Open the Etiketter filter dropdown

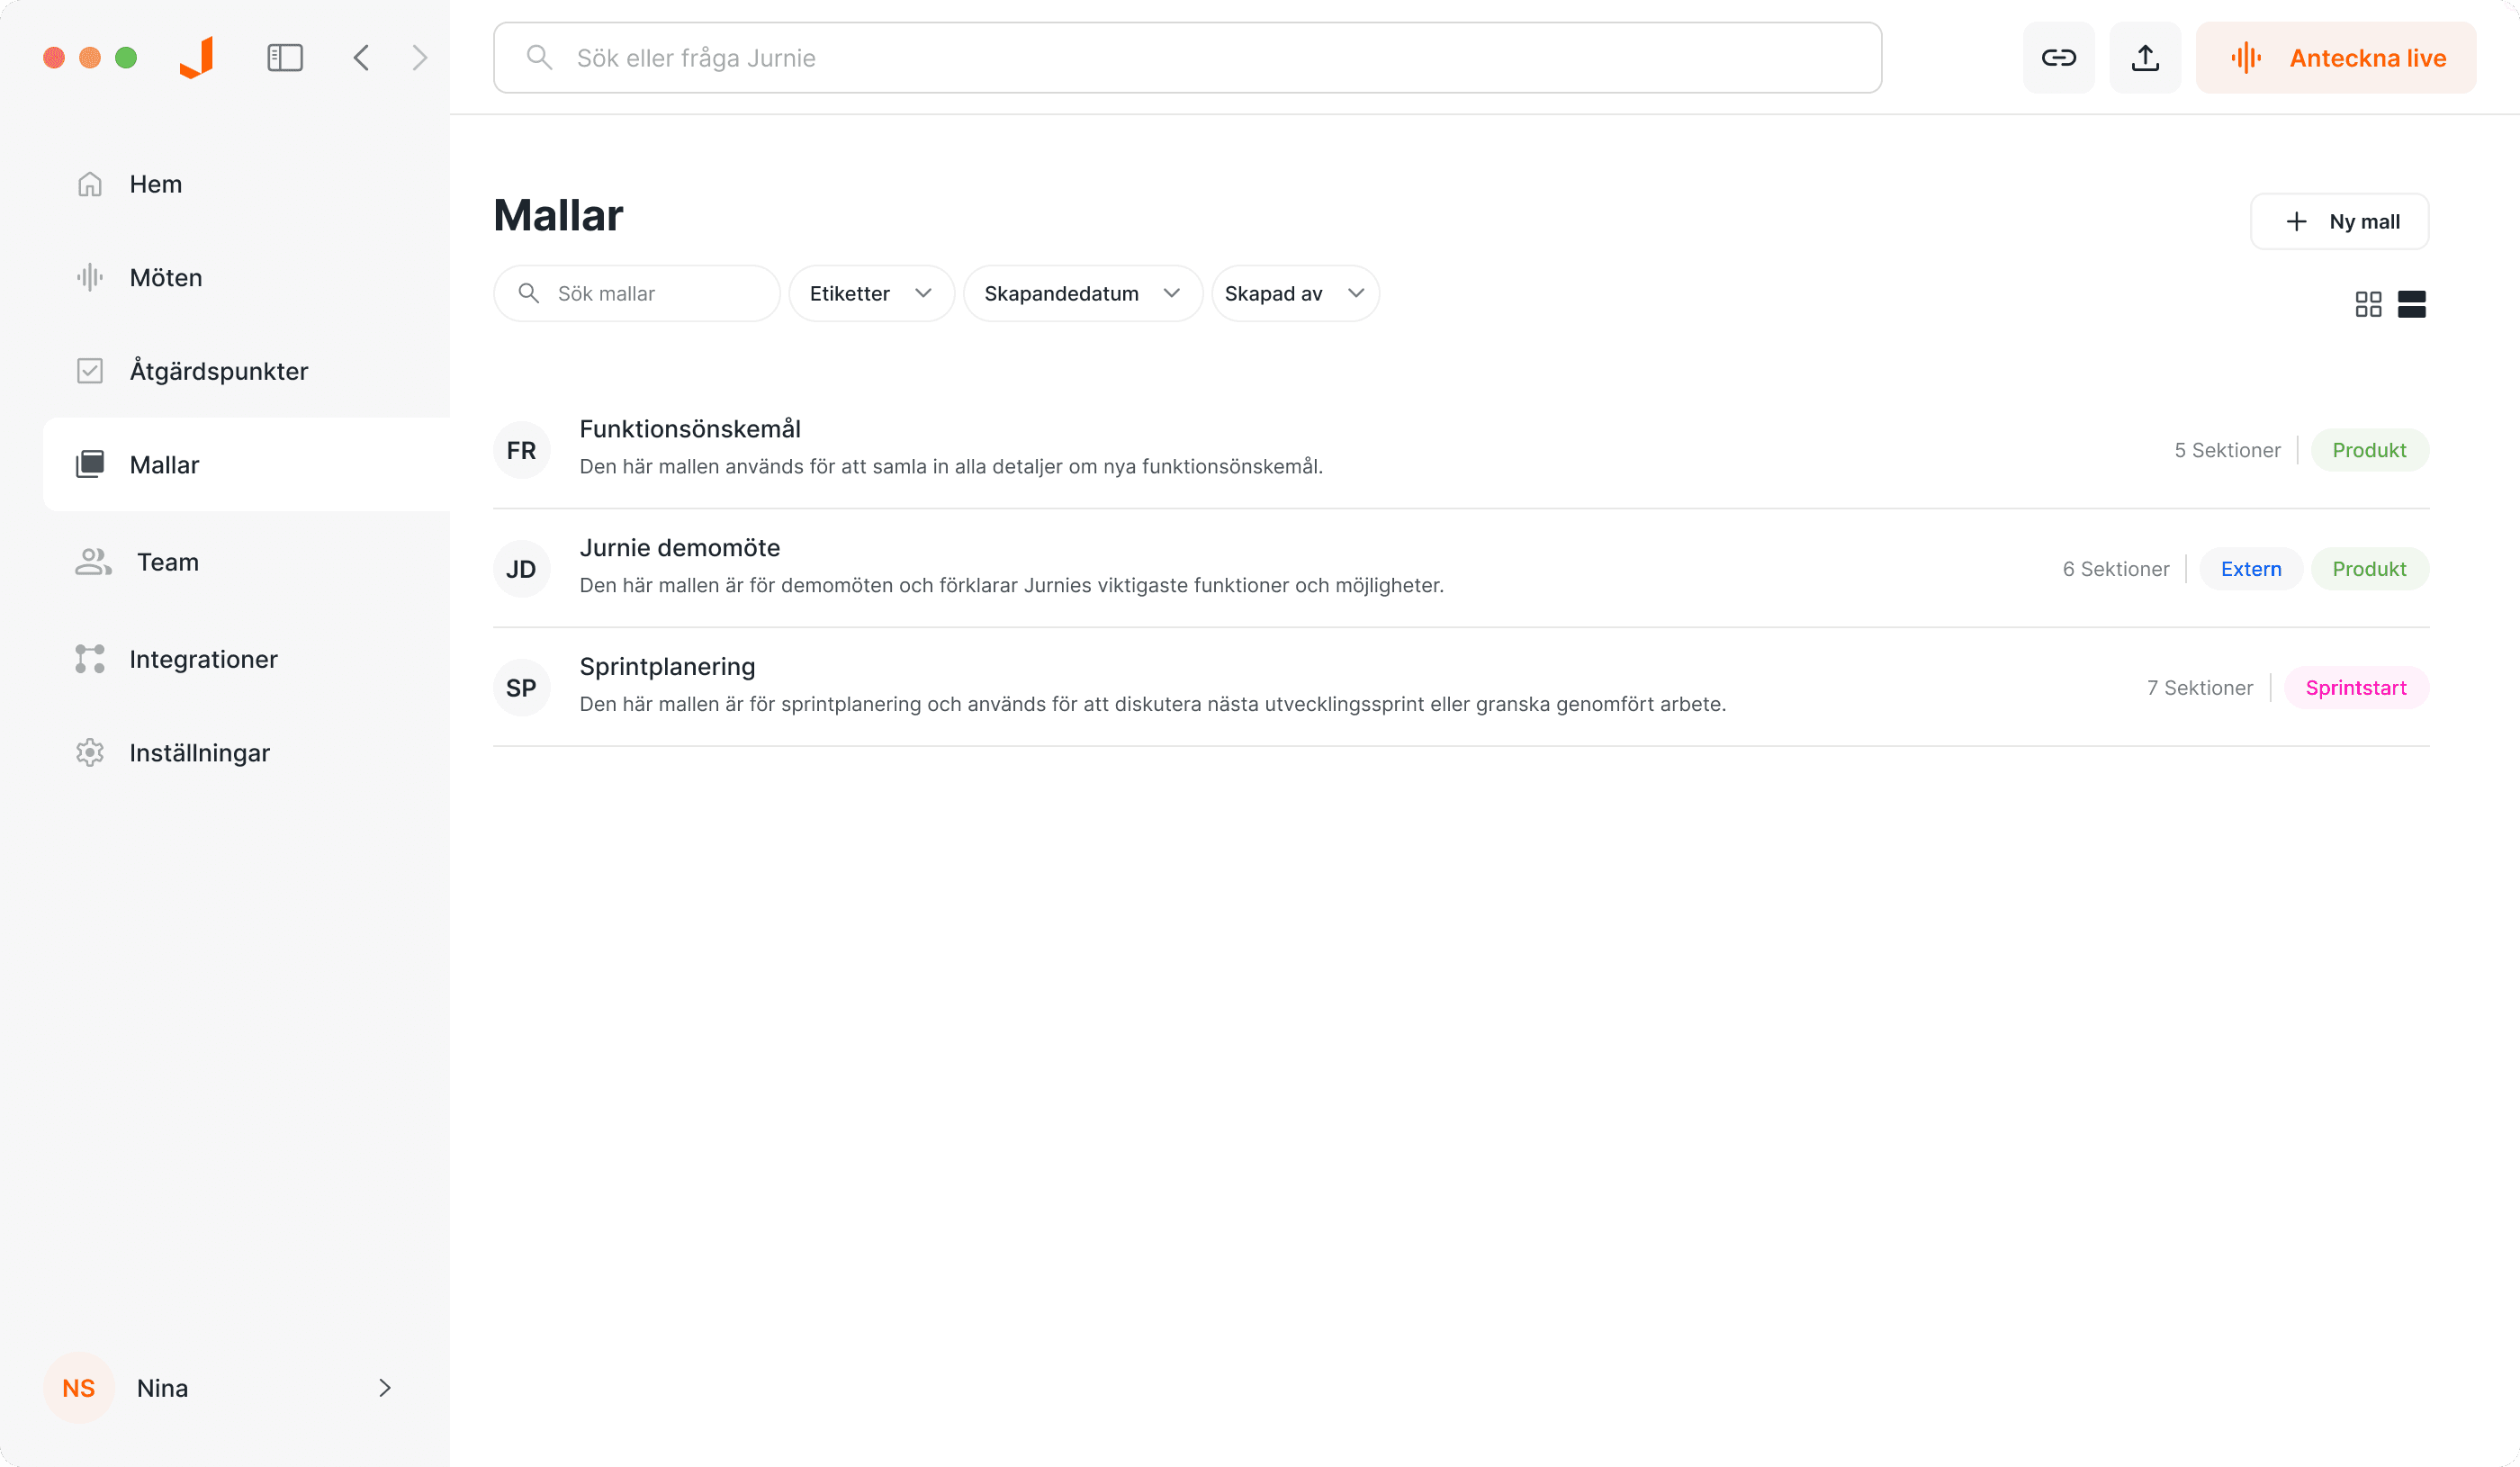point(870,293)
